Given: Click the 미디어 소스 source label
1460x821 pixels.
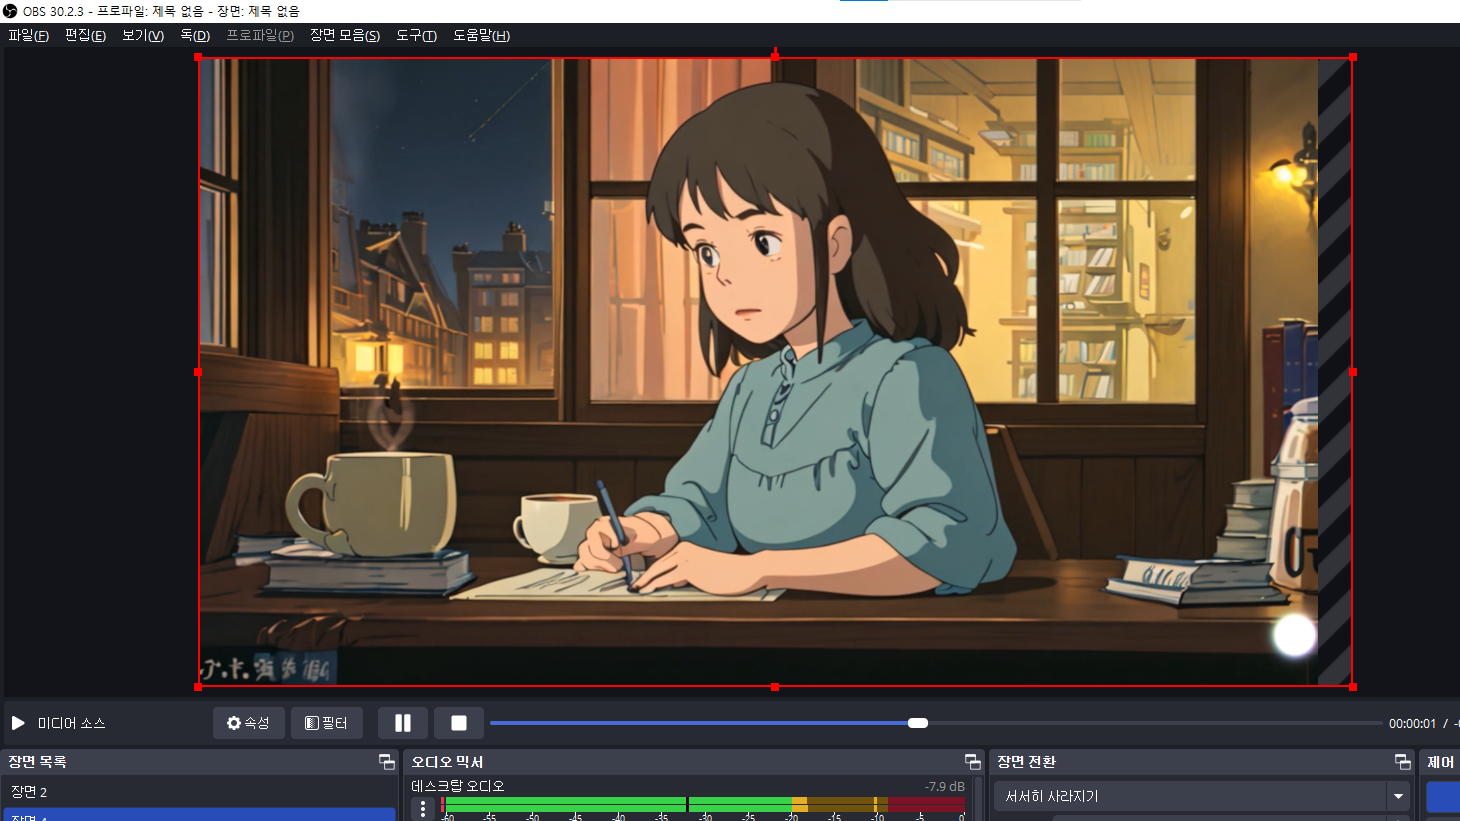Looking at the screenshot, I should coord(72,723).
